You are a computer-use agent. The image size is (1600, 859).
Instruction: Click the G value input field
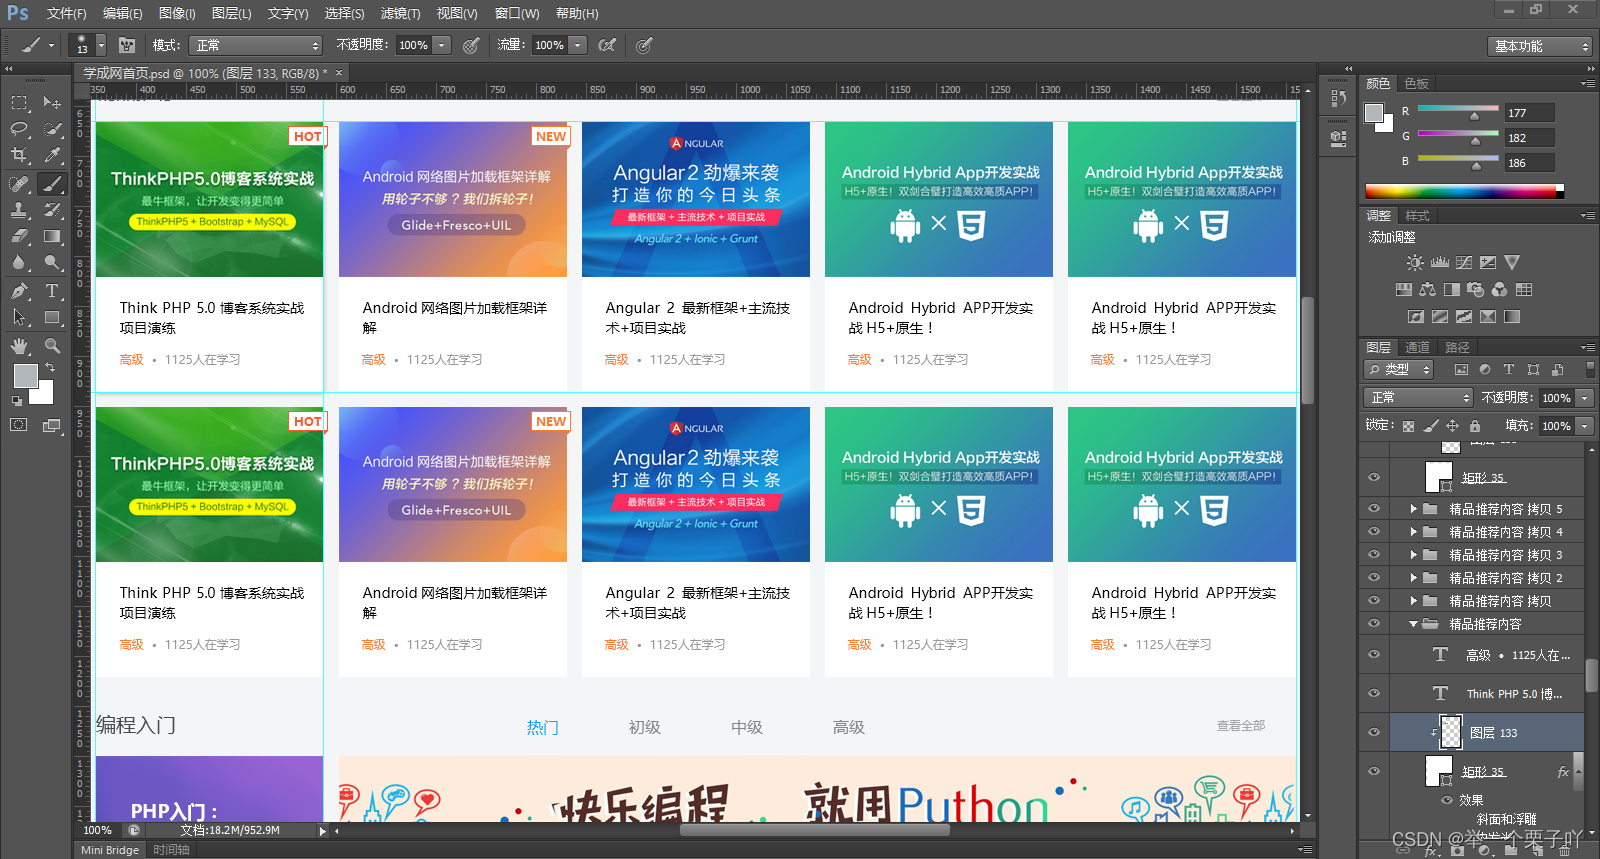click(x=1530, y=138)
